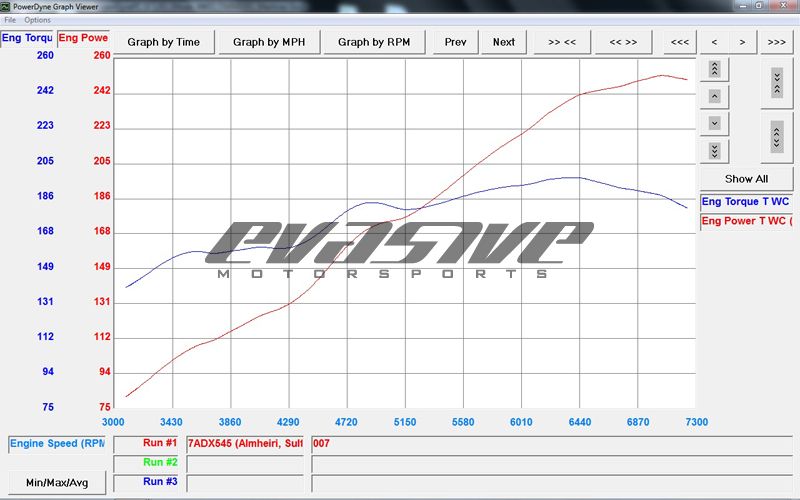Click the single up-chevron shift button
The height and width of the screenshot is (500, 800).
click(x=714, y=96)
